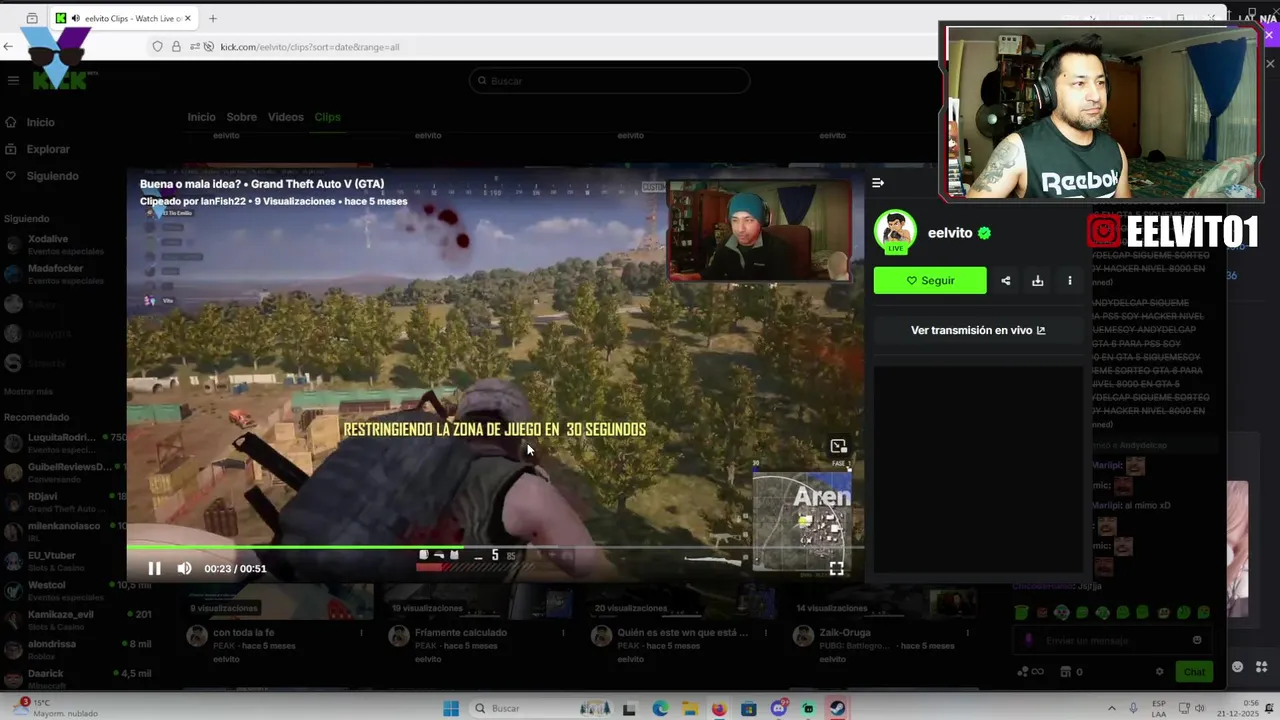Image resolution: width=1280 pixels, height=720 pixels.
Task: Seek along the green clip progress bar
Action: pyautogui.click(x=495, y=546)
